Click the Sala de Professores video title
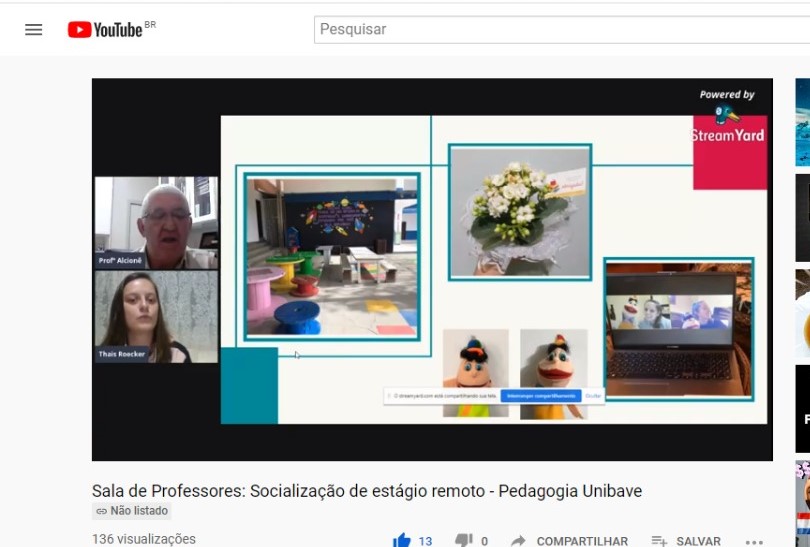This screenshot has width=810, height=547. [366, 491]
